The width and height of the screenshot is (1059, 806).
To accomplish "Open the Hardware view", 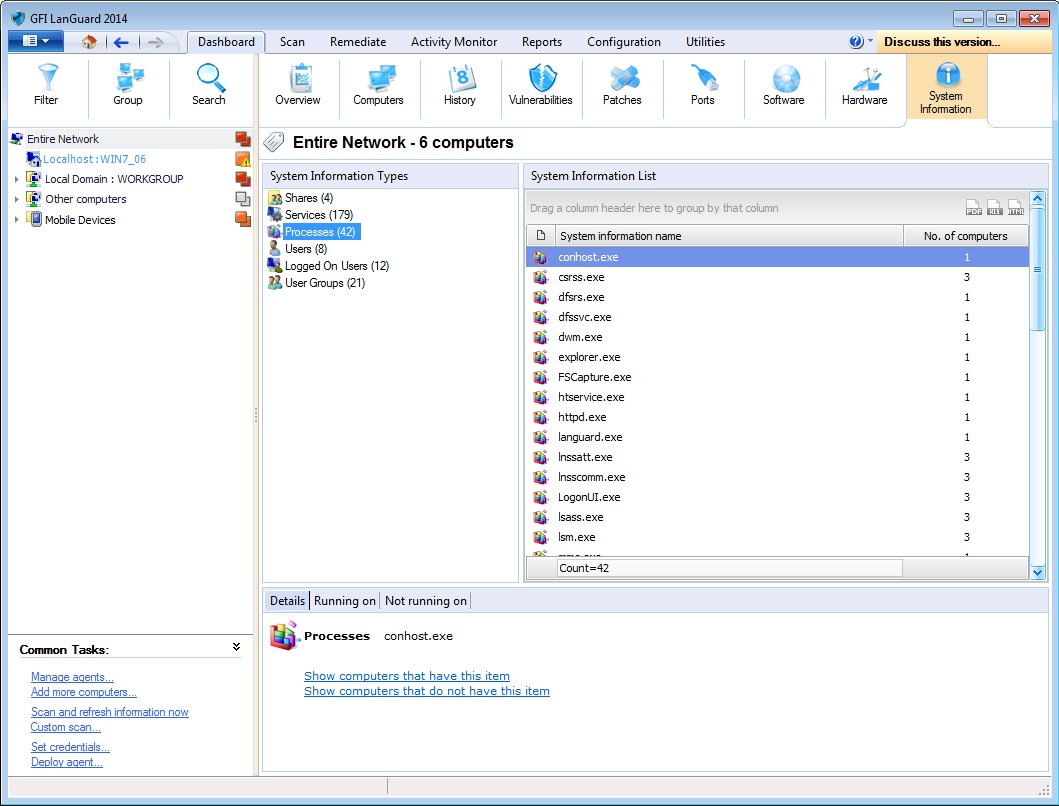I will (865, 85).
